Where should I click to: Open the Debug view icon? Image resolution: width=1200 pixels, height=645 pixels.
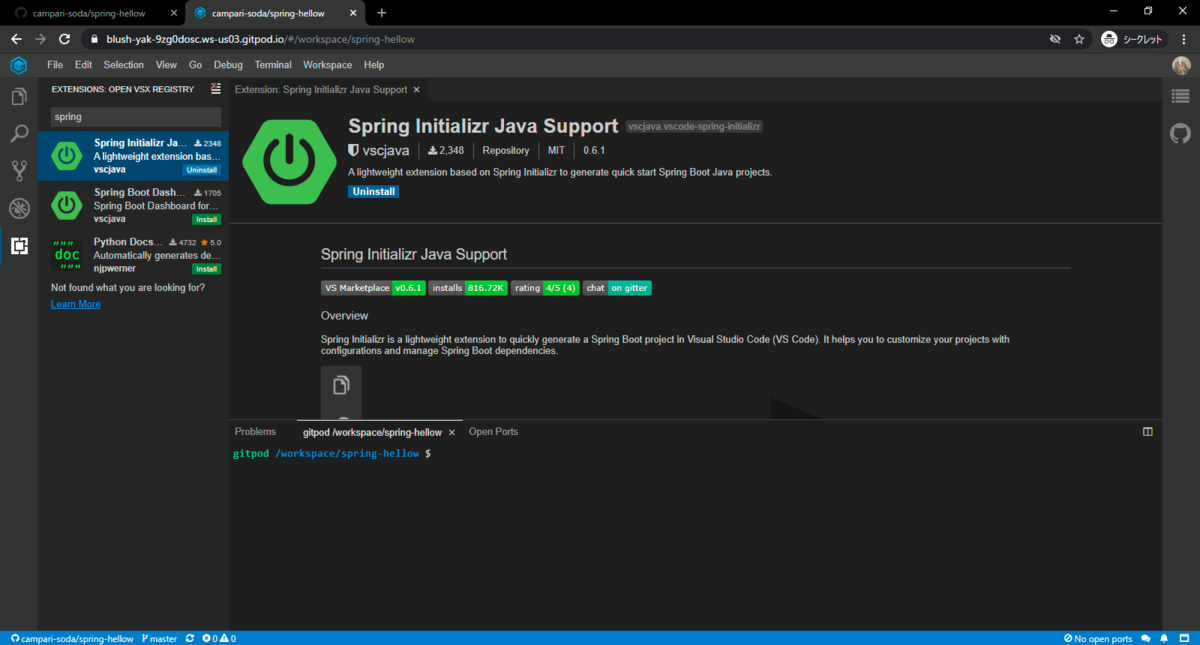pos(18,208)
